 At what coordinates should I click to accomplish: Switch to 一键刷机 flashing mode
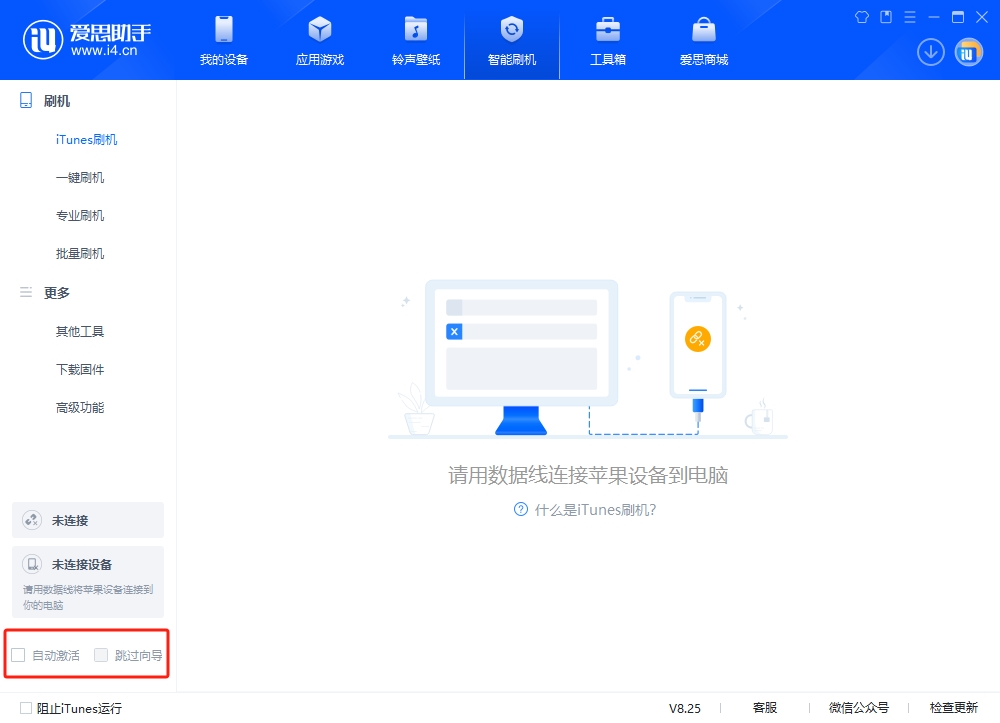[x=79, y=177]
